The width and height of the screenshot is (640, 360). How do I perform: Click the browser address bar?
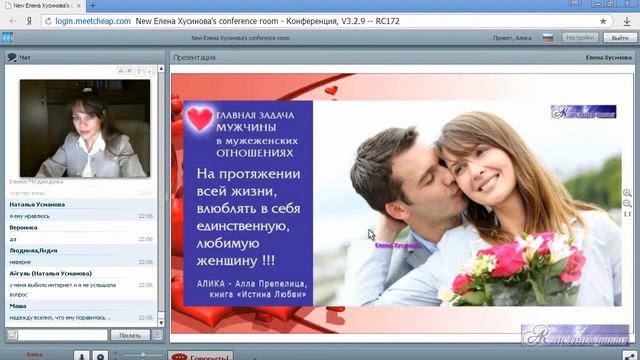[x=327, y=21]
